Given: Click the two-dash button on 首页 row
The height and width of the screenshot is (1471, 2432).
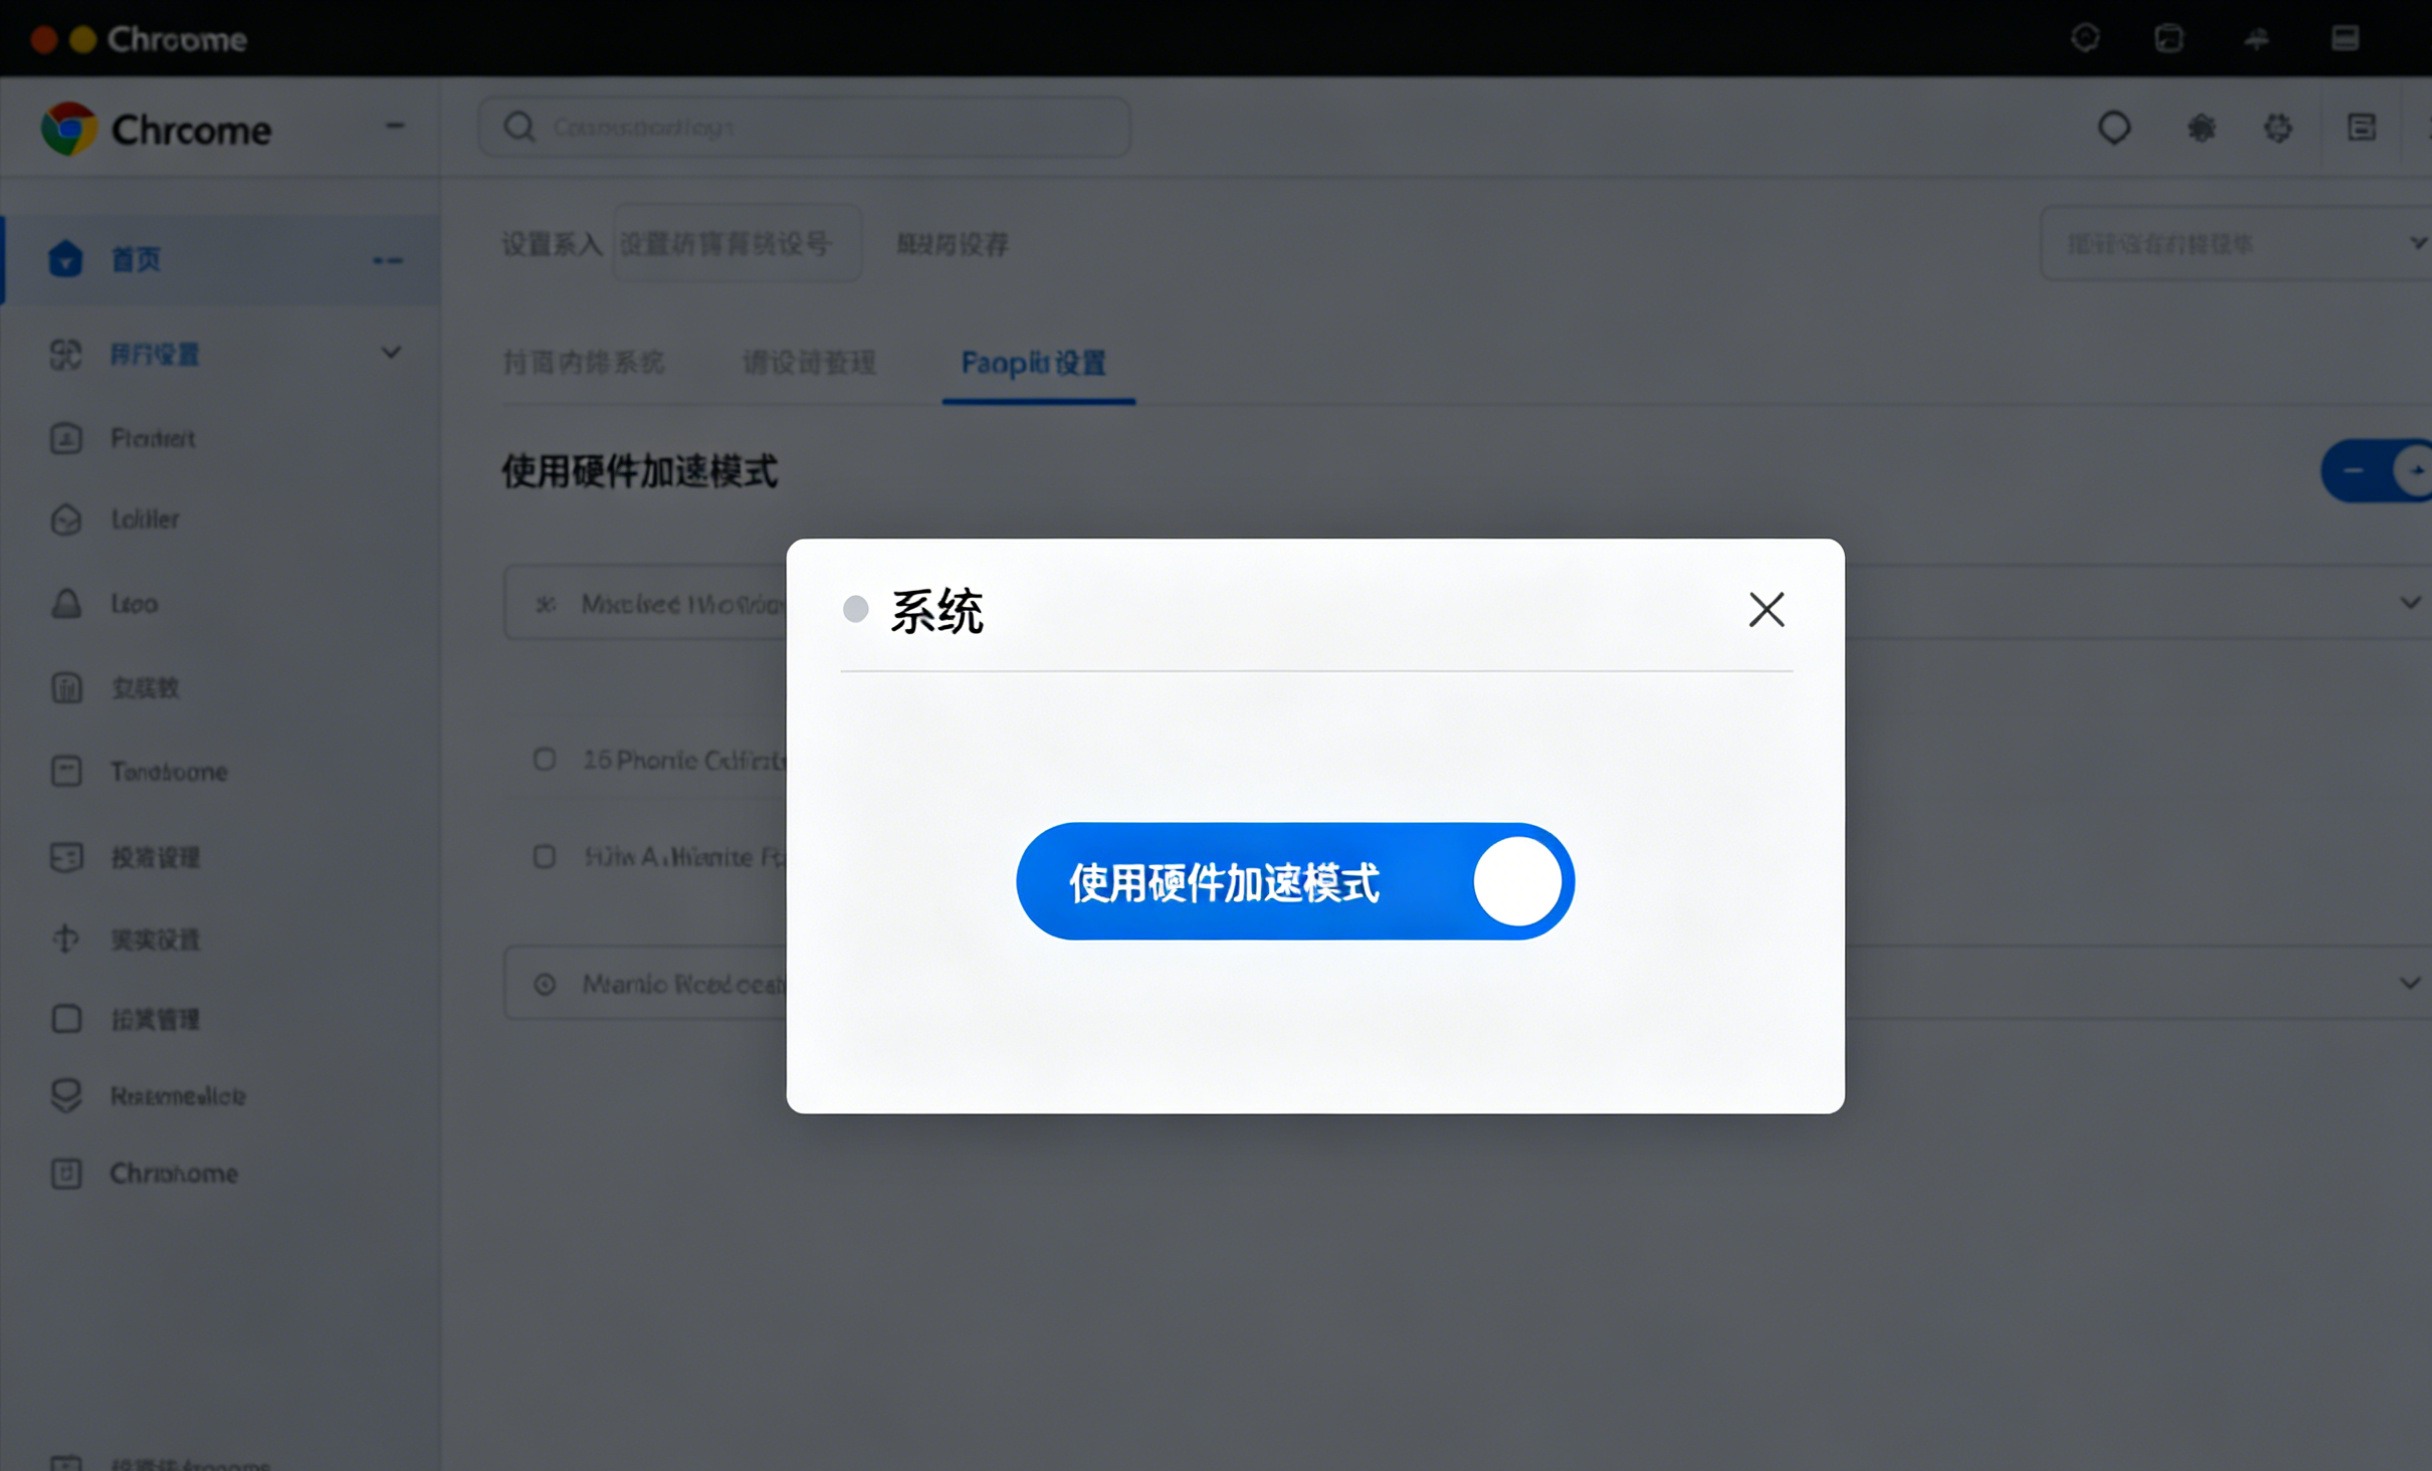Looking at the screenshot, I should click(x=388, y=260).
